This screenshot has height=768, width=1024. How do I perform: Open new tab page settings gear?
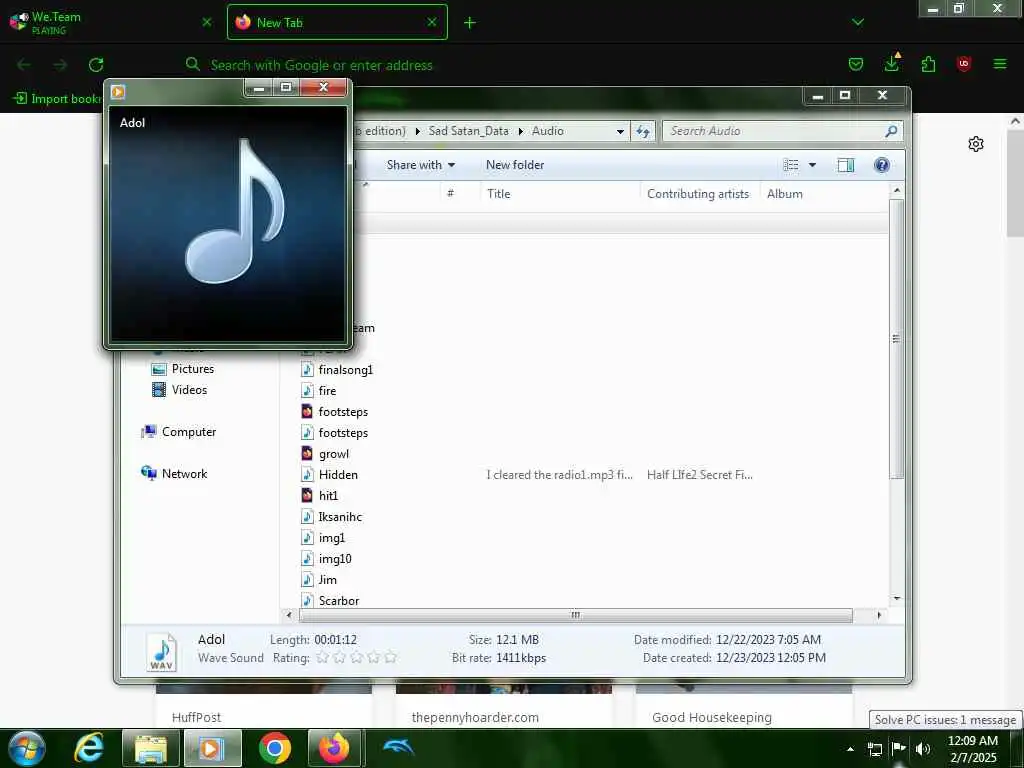[976, 144]
